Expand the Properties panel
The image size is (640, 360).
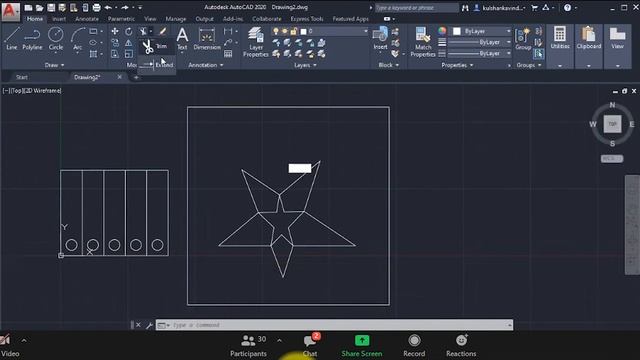coord(457,65)
